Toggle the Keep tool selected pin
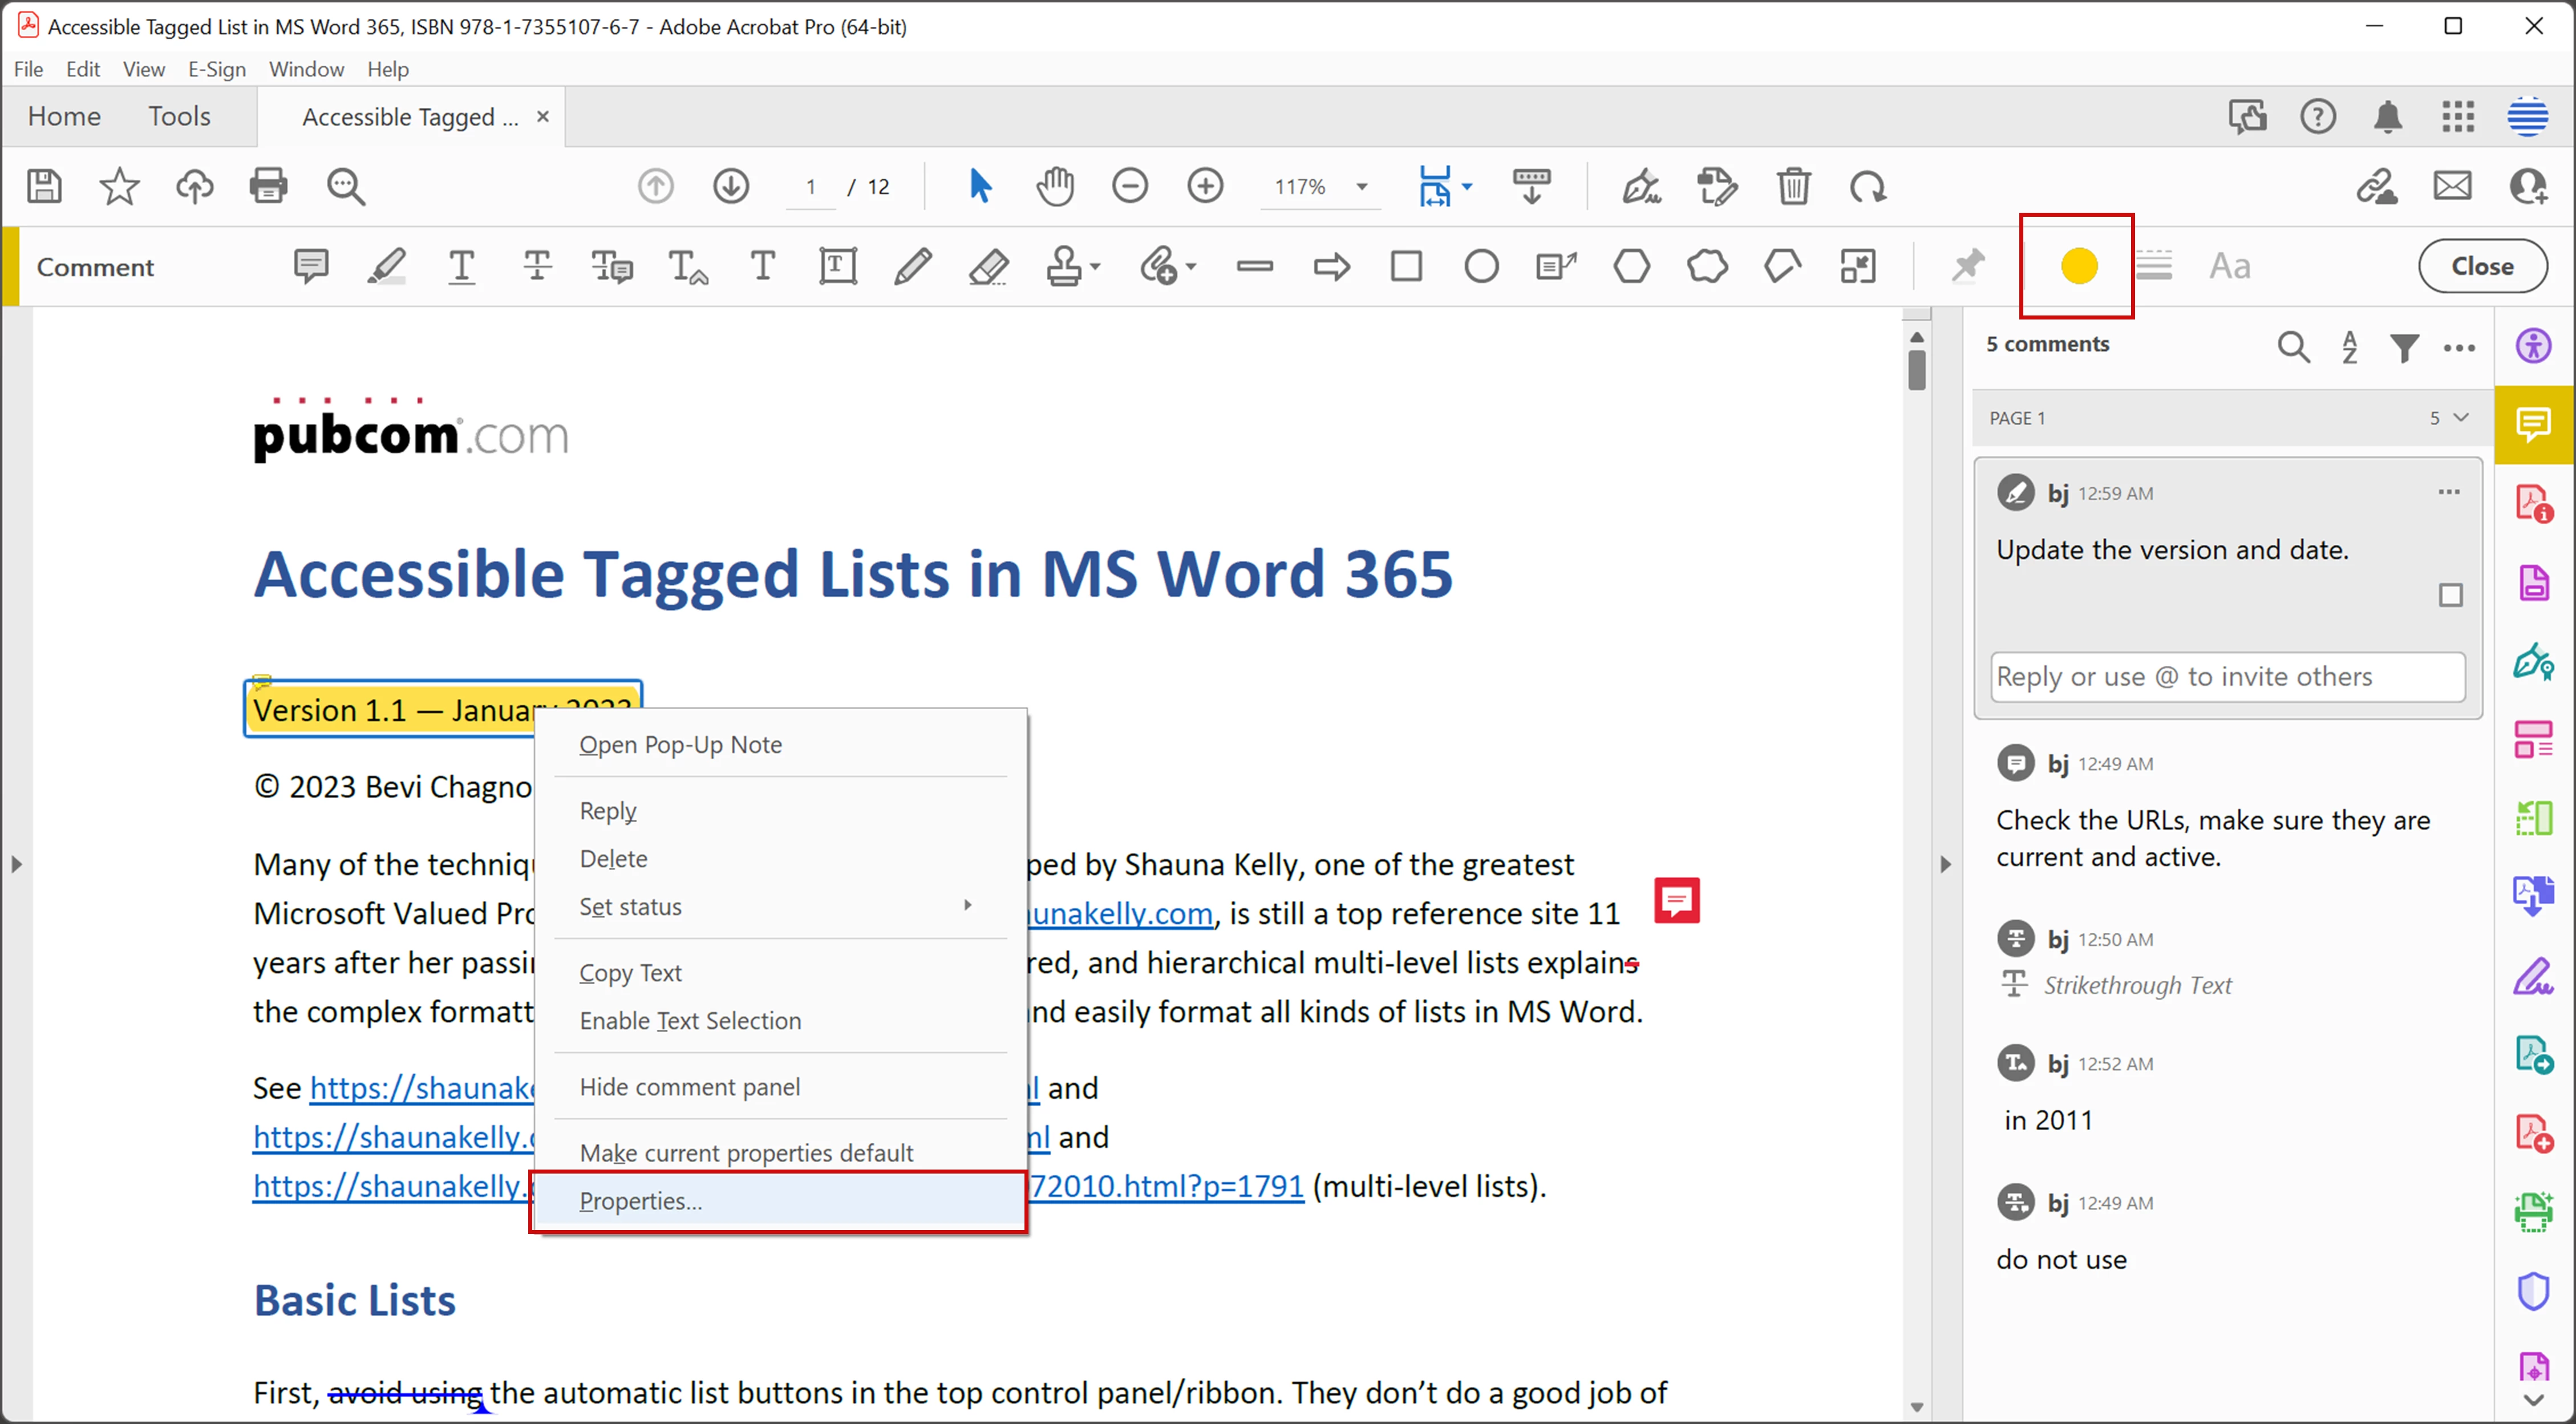2576x1424 pixels. tap(1967, 267)
